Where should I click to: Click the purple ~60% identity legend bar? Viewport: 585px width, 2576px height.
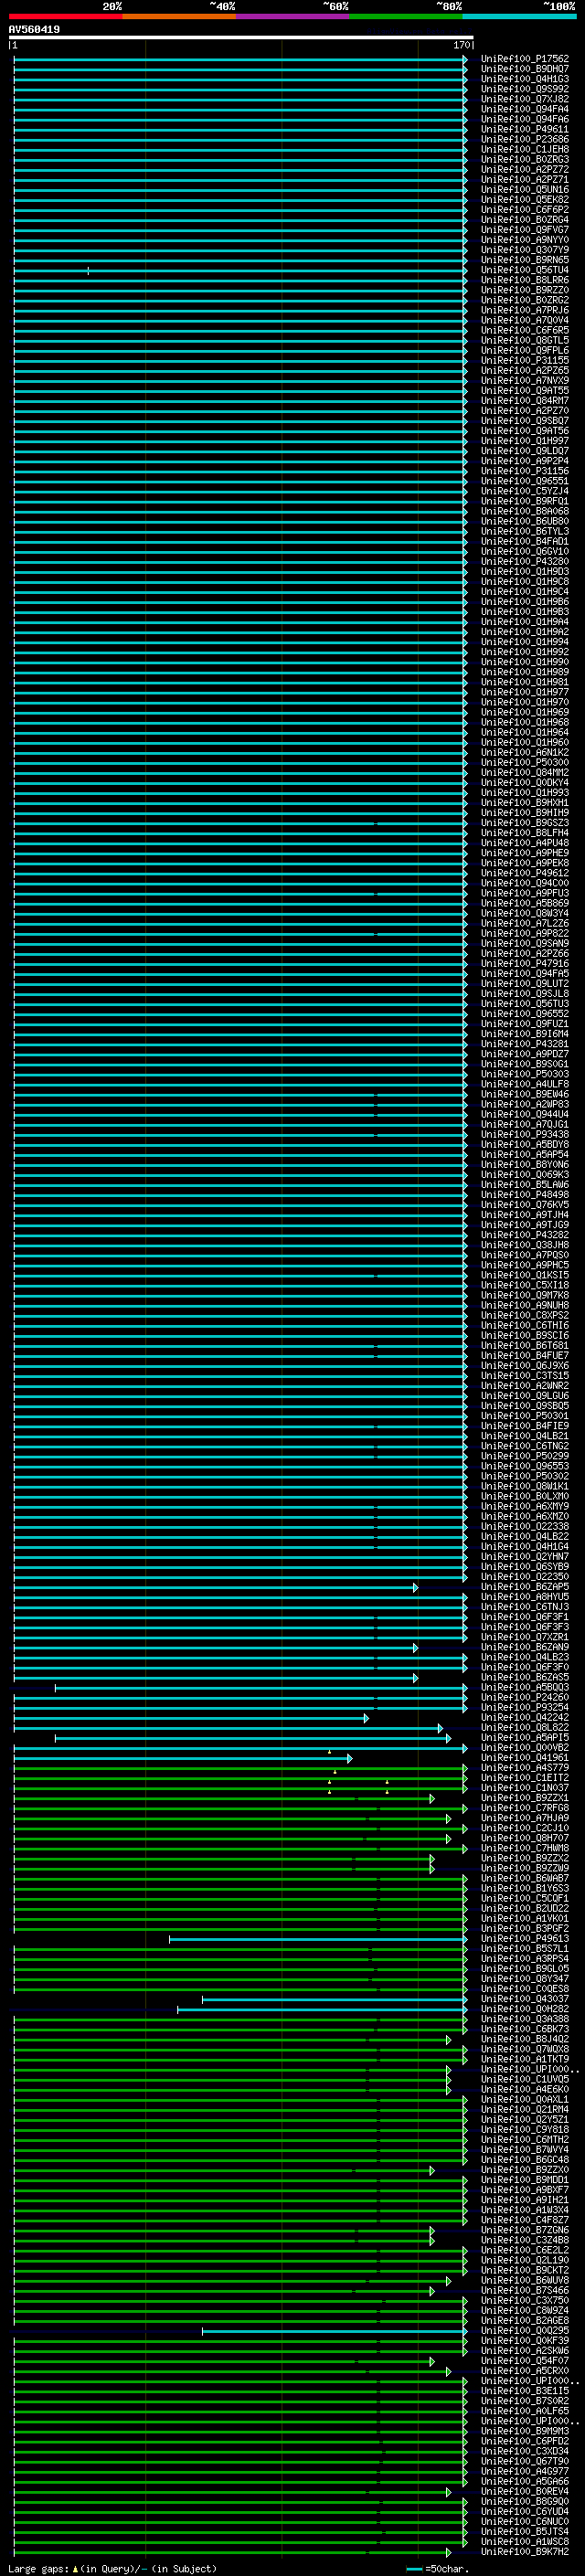point(293,16)
